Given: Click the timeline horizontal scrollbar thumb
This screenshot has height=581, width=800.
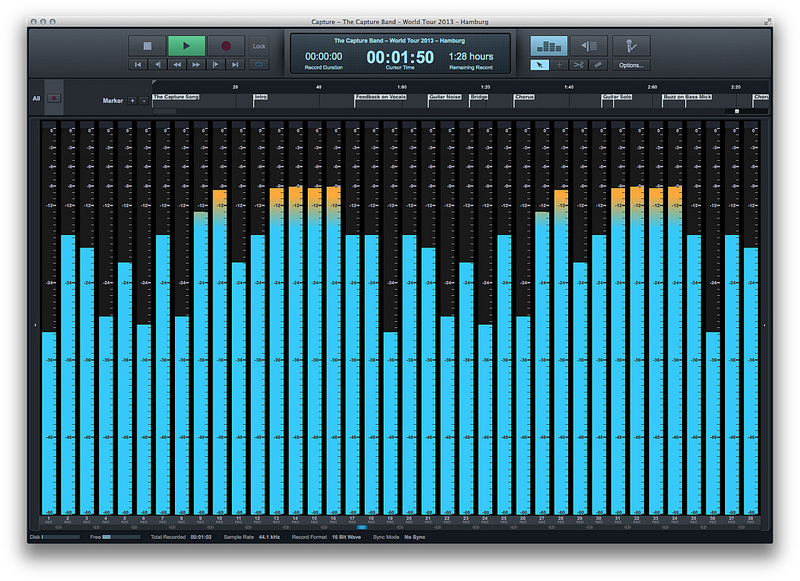Looking at the screenshot, I should point(164,111).
